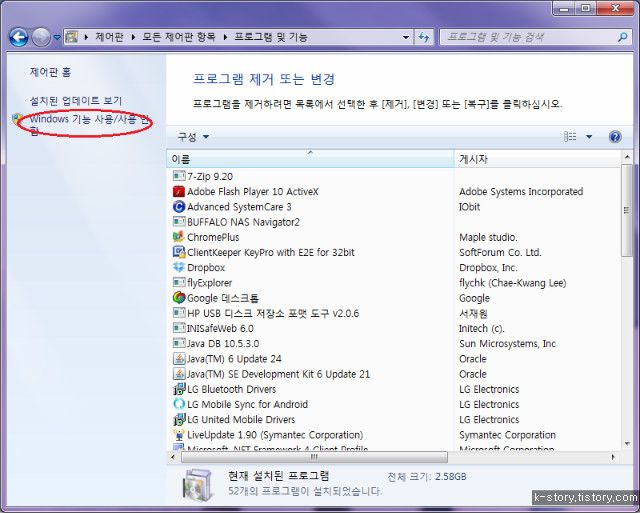640x513 pixels.
Task: Select the 7-Zip 9.20 icon
Action: 179,176
